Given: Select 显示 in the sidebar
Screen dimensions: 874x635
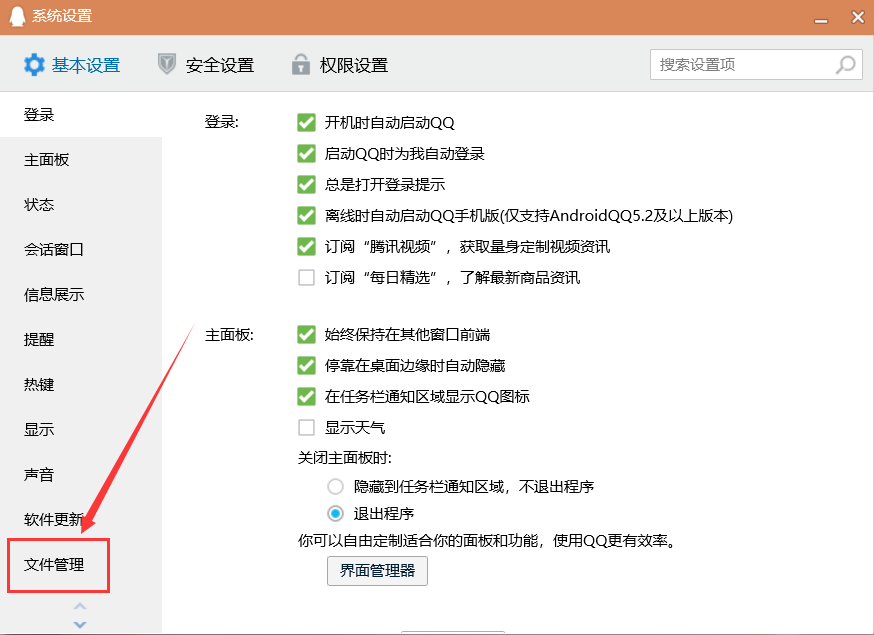Looking at the screenshot, I should click(x=81, y=429).
